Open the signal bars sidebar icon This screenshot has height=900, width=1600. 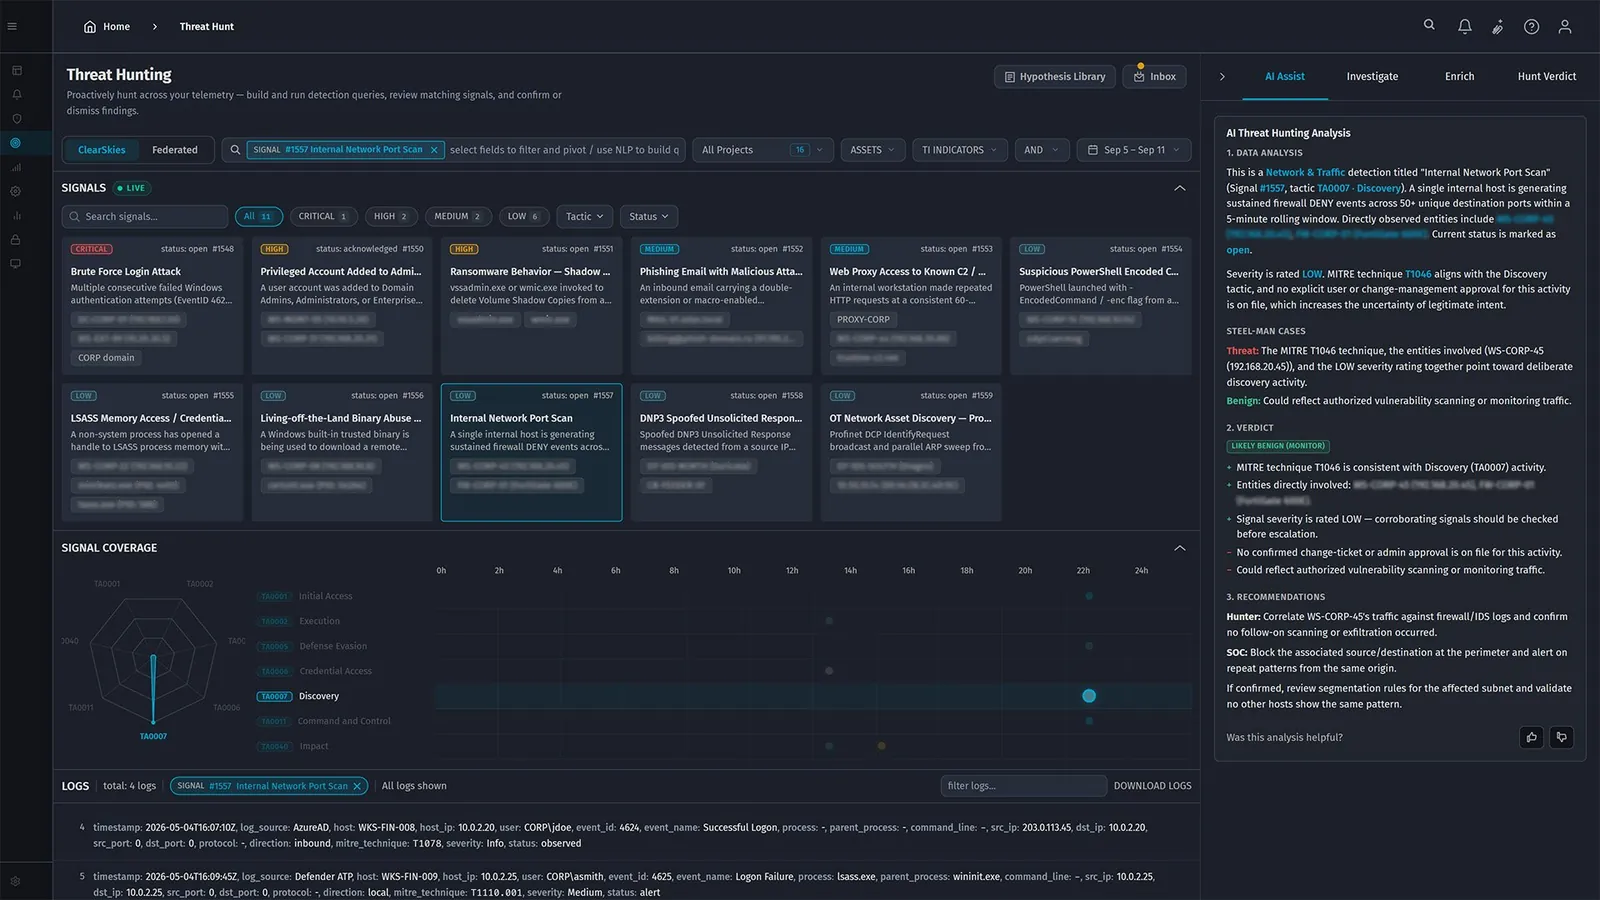[16, 167]
